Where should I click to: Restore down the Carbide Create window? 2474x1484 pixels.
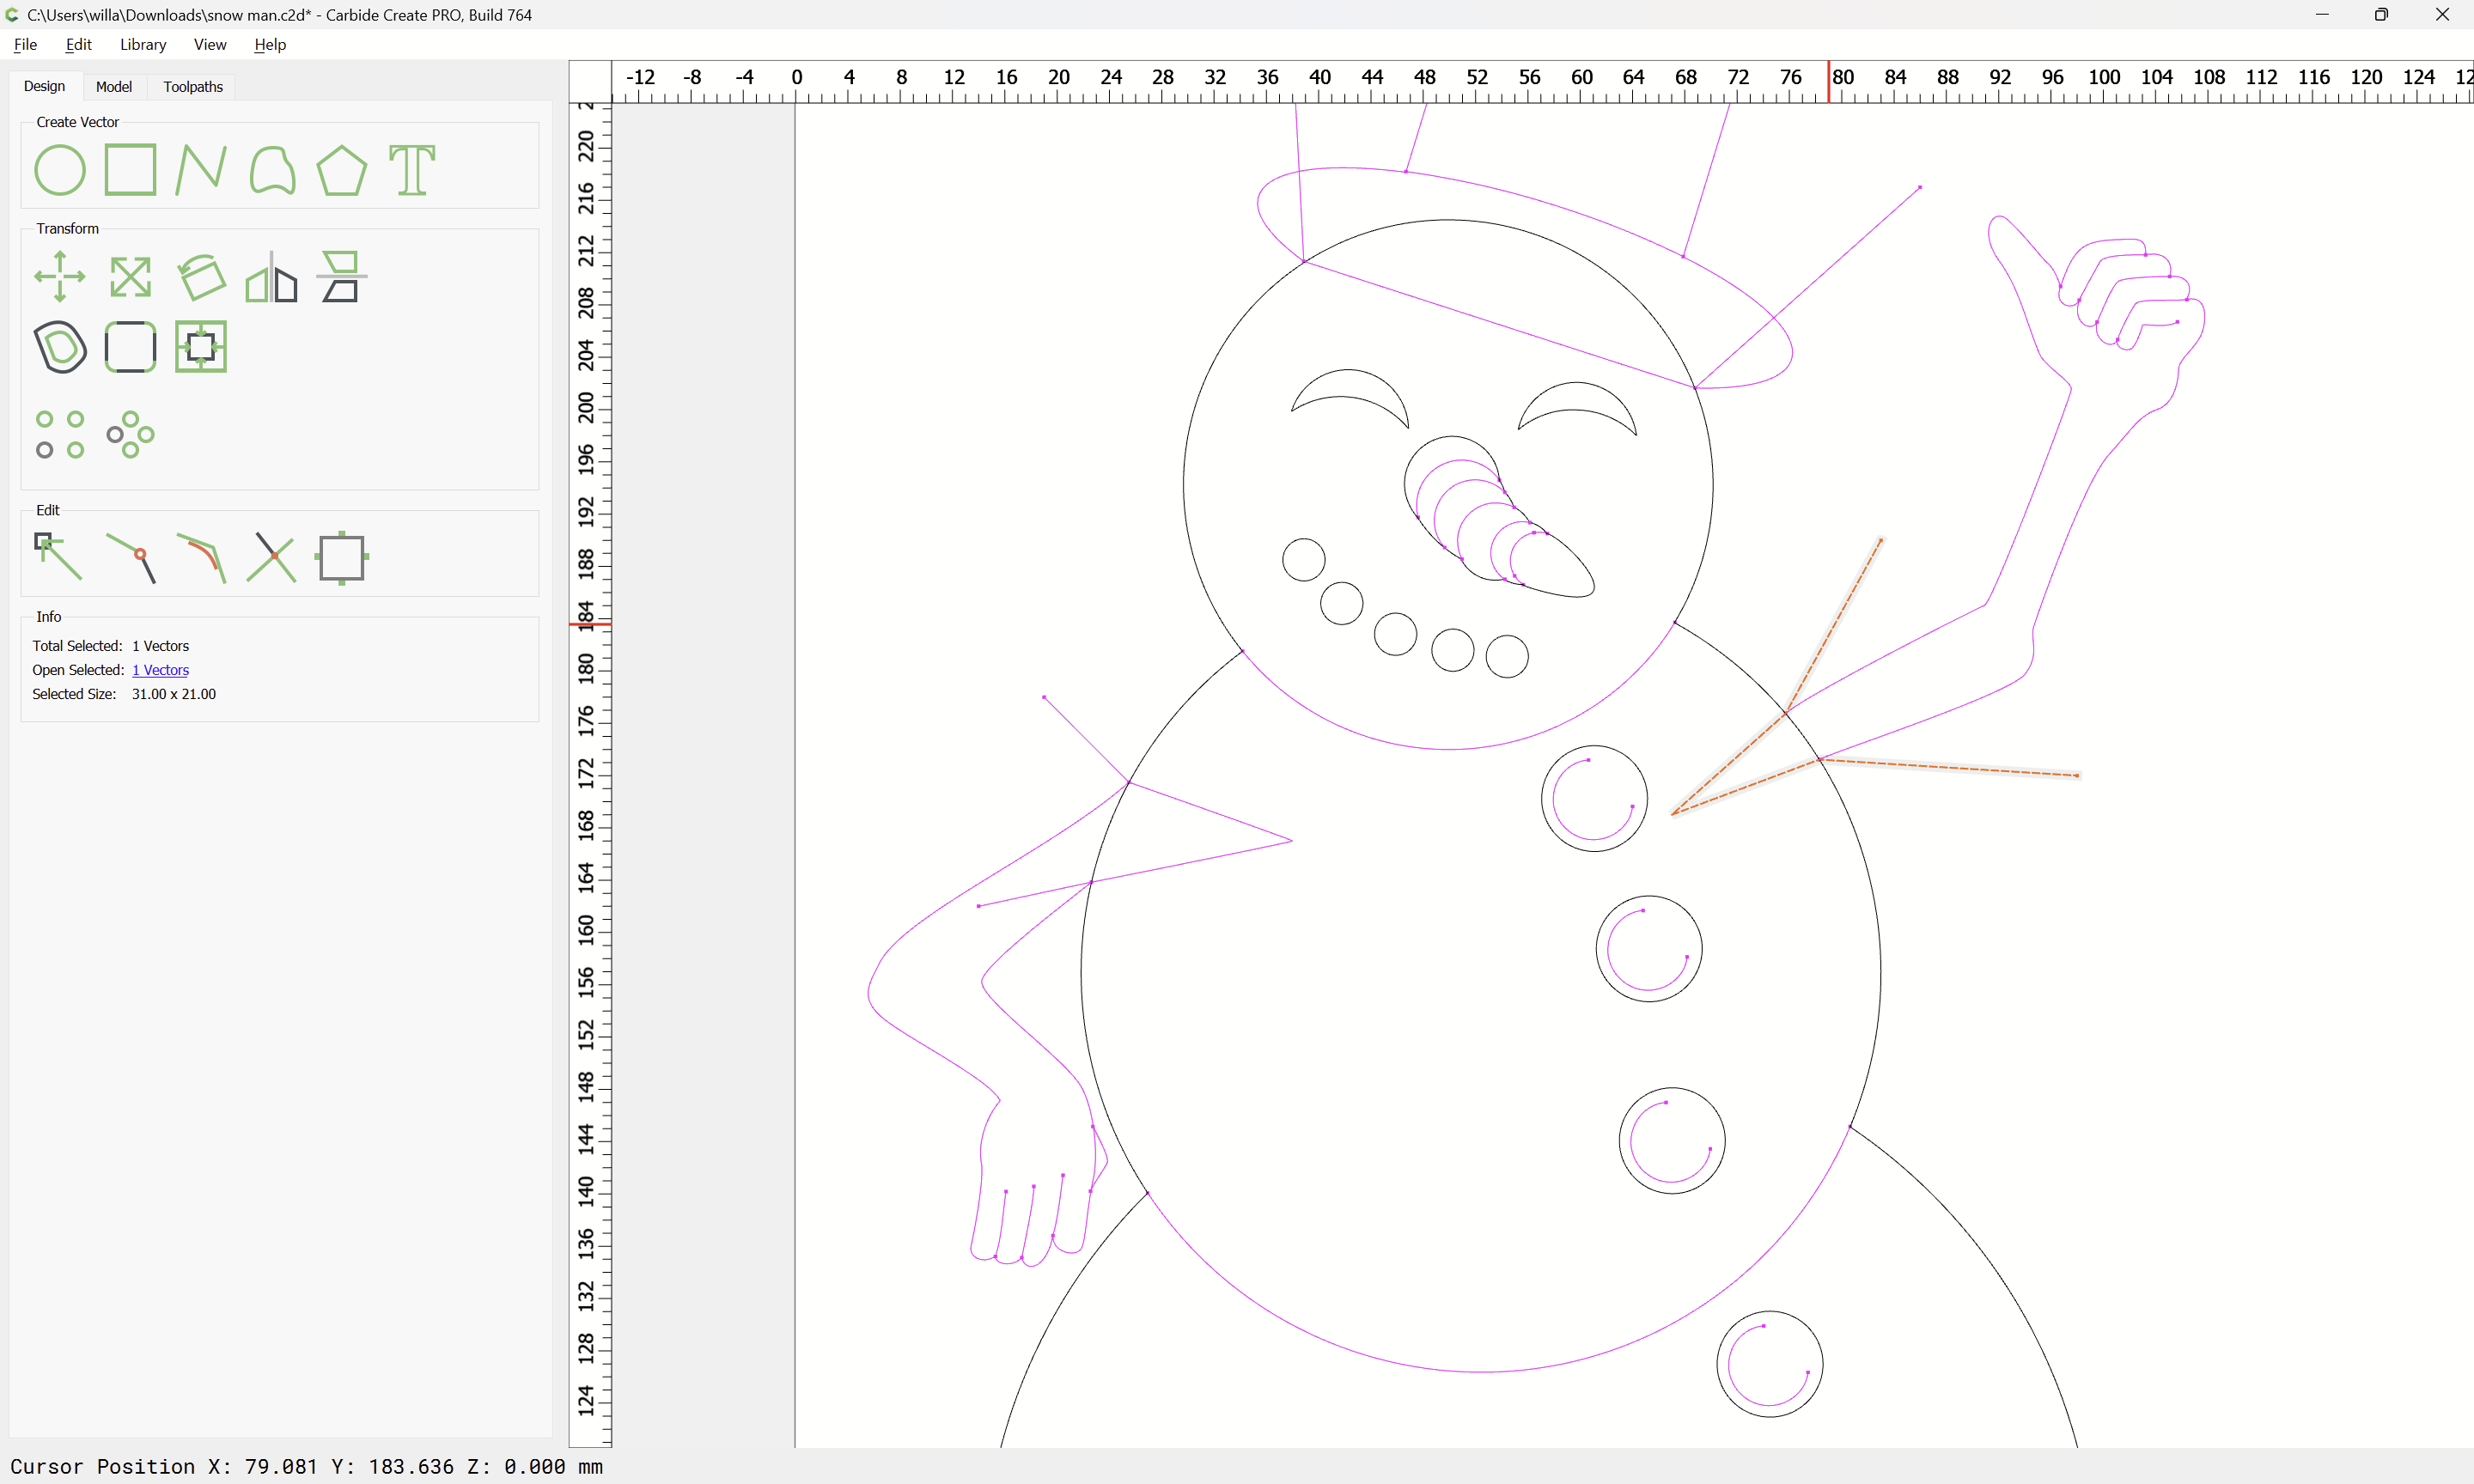coord(2382,14)
